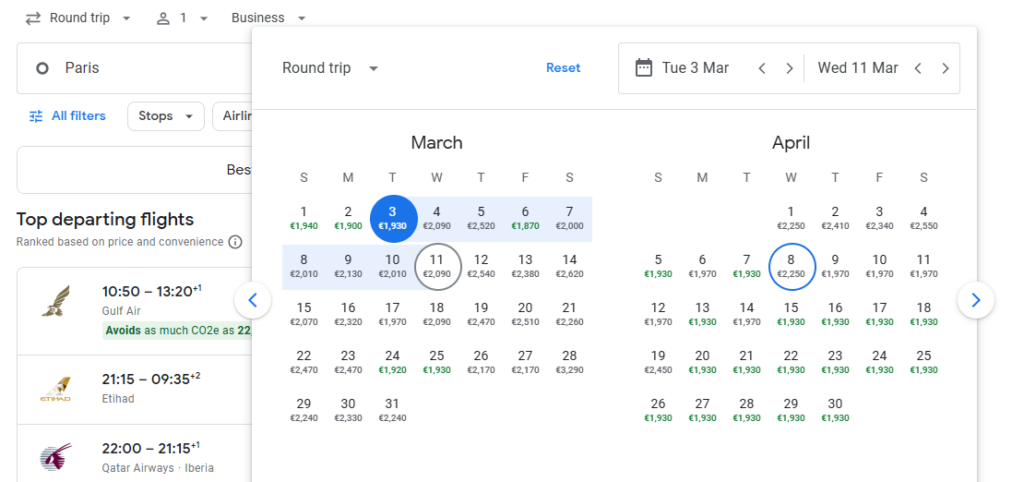
Task: Select March 5 priced €2,520
Action: [481, 218]
